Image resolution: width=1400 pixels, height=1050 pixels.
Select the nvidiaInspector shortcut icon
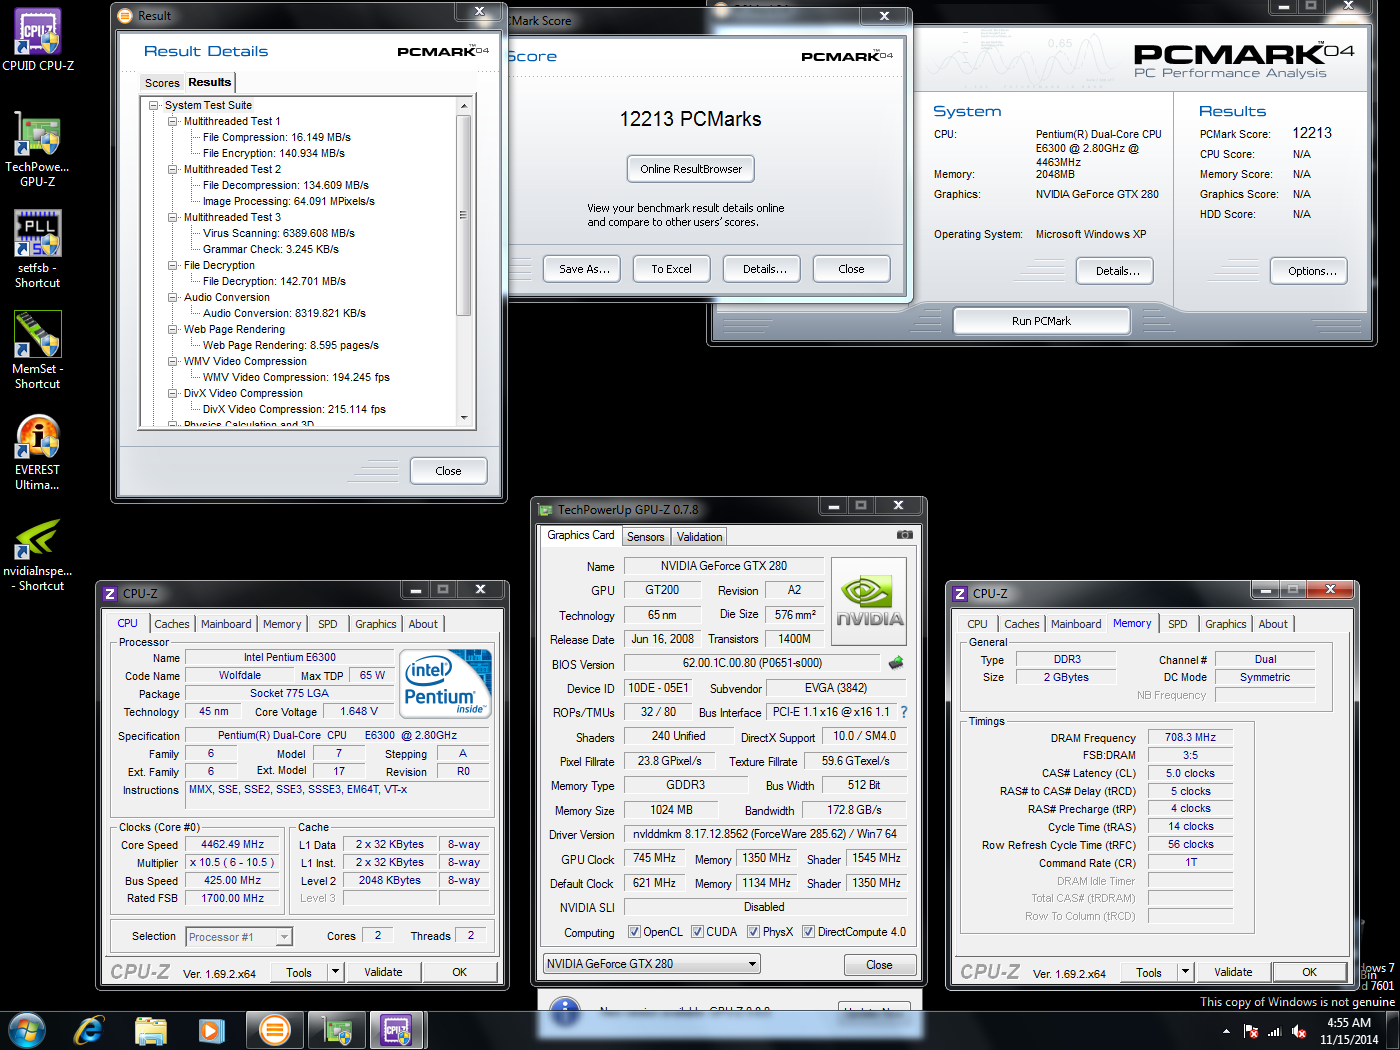coord(38,555)
